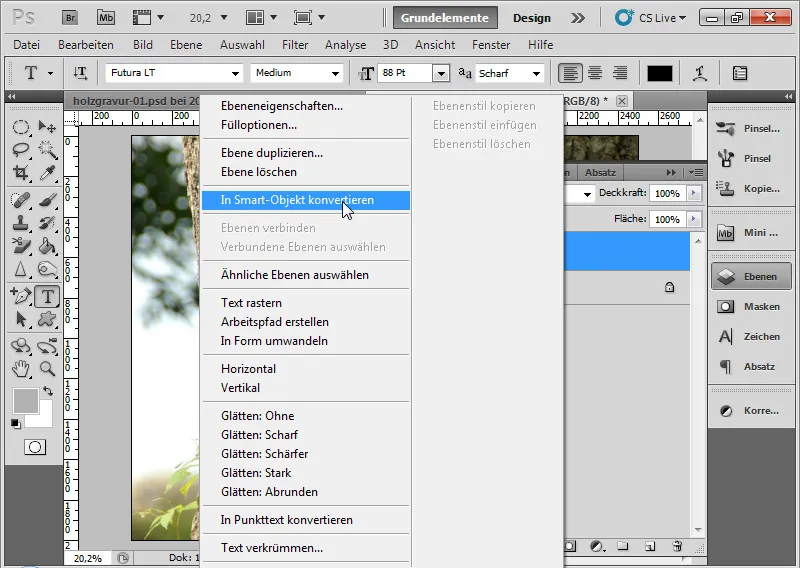Select the Clone Stamp tool
Viewport: 800px width, 568px height.
pos(21,223)
